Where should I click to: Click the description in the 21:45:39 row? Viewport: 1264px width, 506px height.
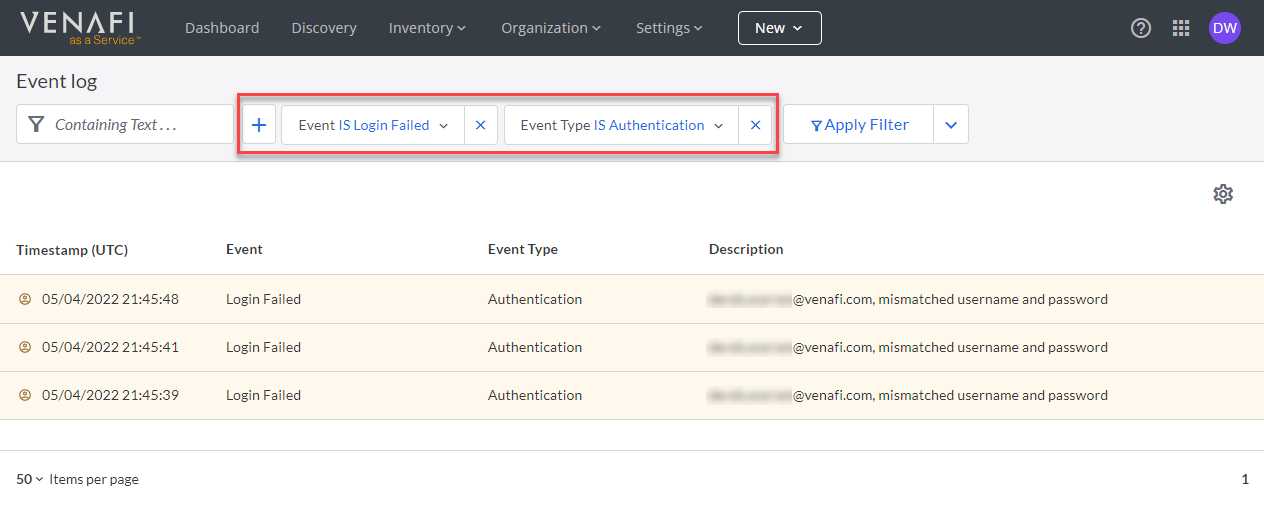[x=908, y=395]
